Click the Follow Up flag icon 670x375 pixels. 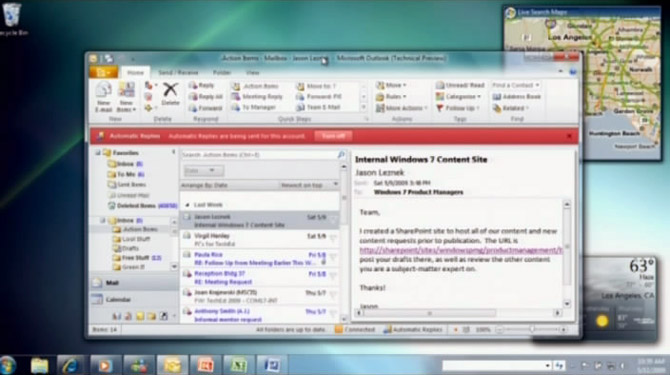click(440, 108)
